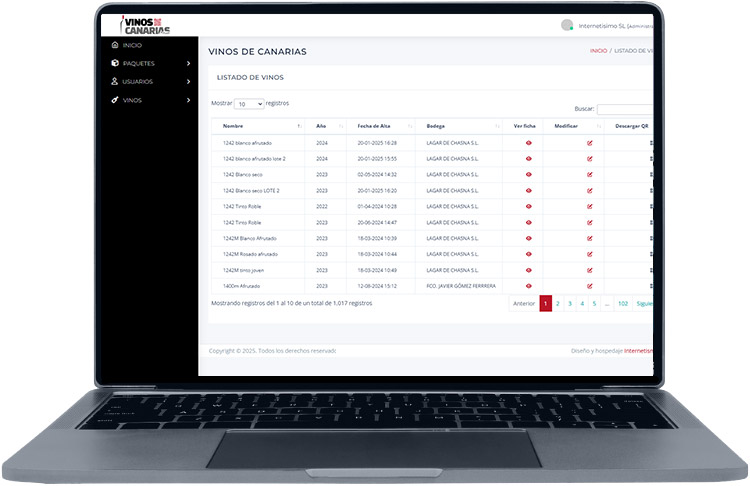Show ficha for 1242M Blanco Afrutado
The image size is (750, 486).
click(529, 238)
